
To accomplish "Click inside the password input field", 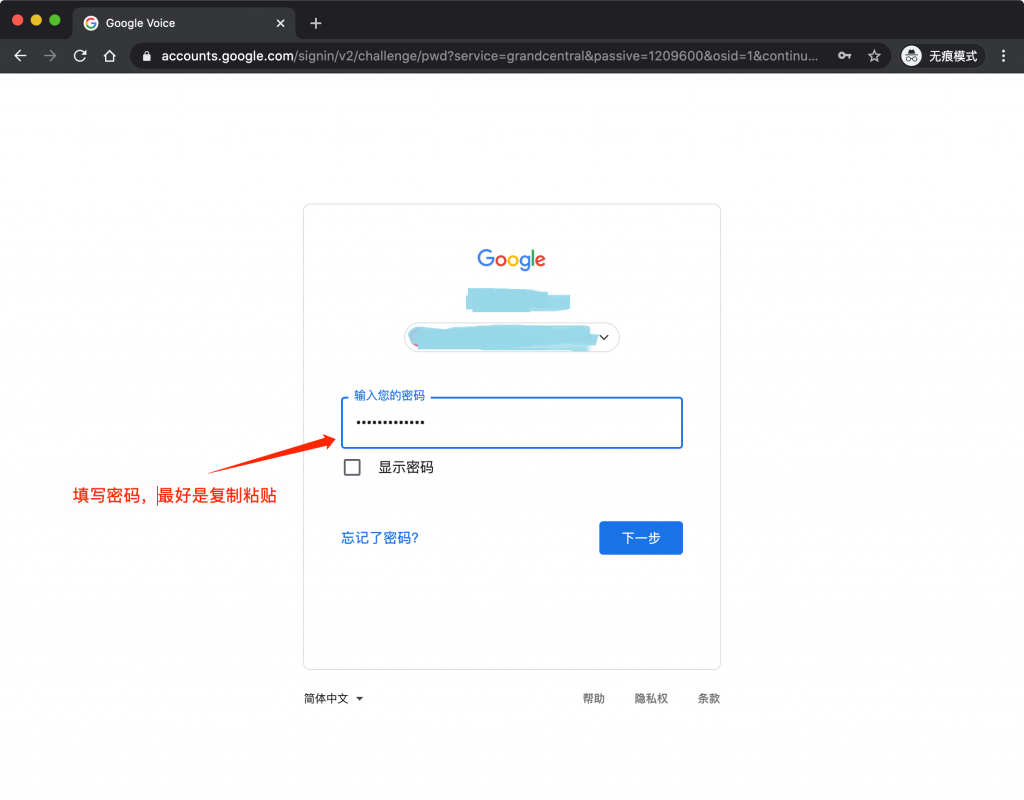I will 511,422.
